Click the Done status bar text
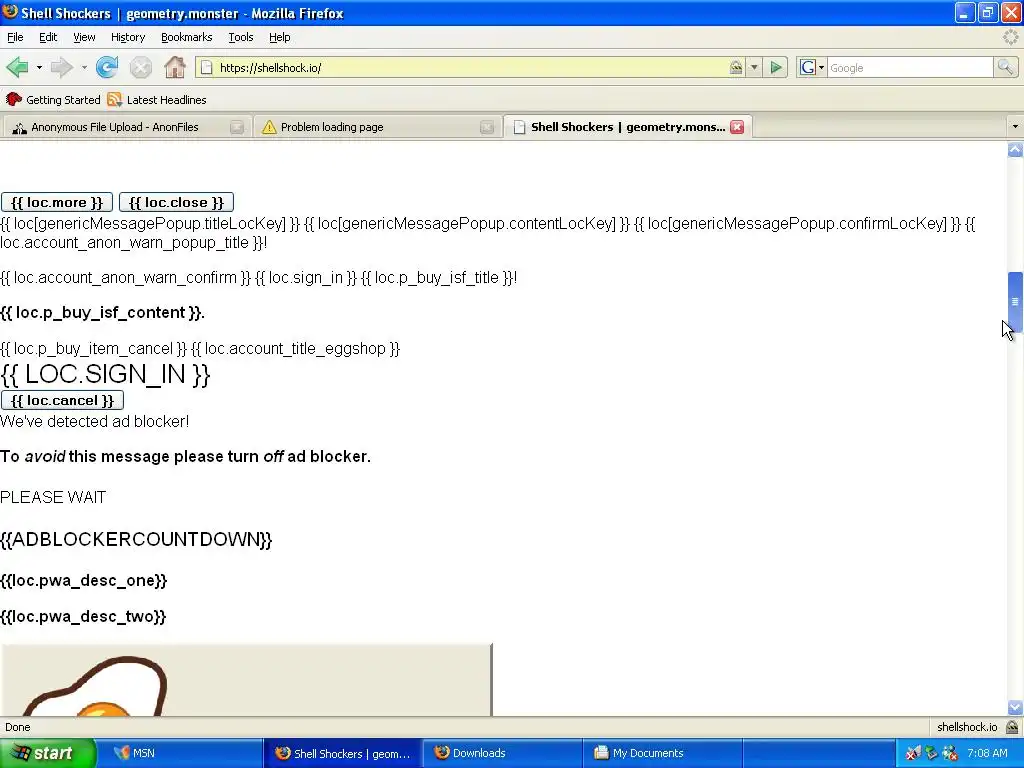Image resolution: width=1024 pixels, height=768 pixels. point(18,727)
